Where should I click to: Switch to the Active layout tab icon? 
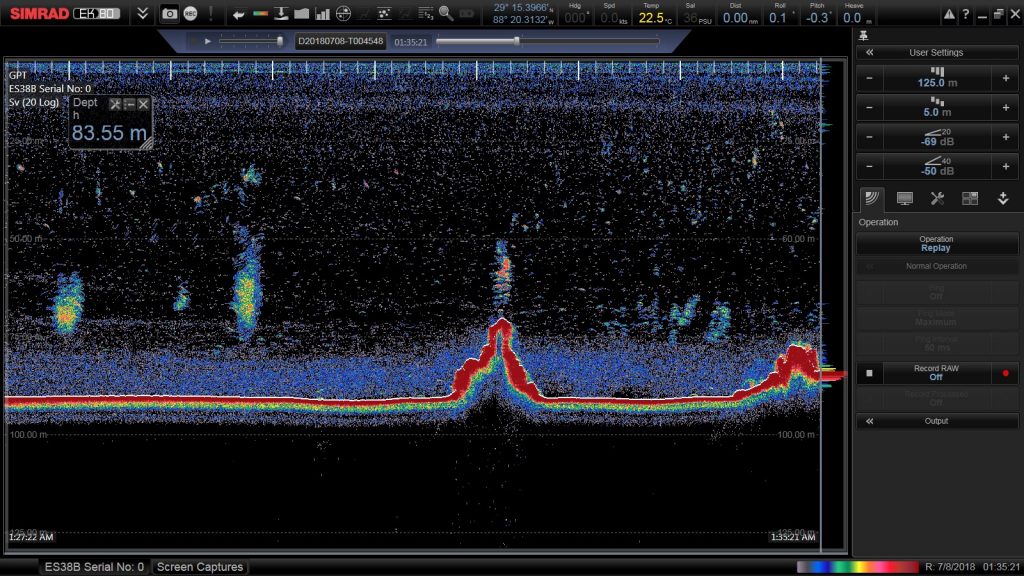tap(970, 199)
